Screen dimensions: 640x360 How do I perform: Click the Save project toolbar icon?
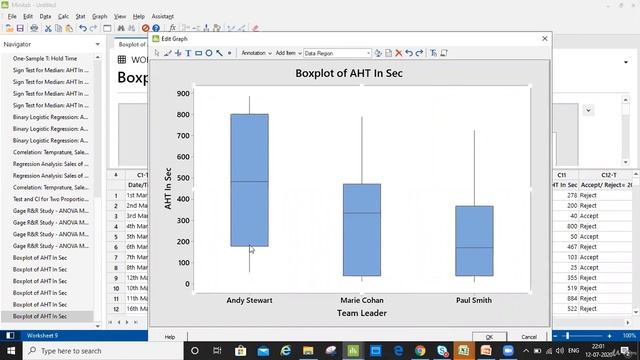(20, 28)
